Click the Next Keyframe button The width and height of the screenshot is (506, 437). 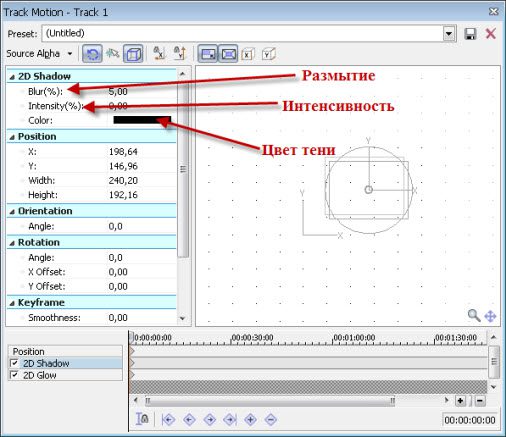(210, 419)
